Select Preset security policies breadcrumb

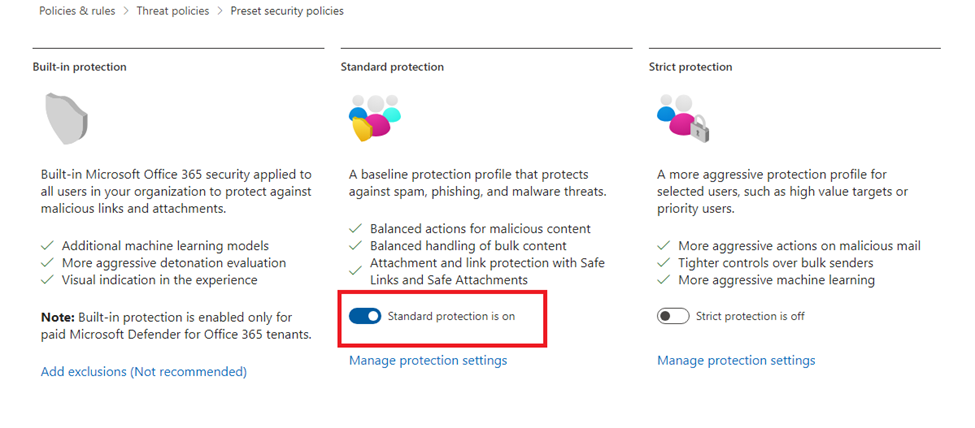[x=287, y=11]
